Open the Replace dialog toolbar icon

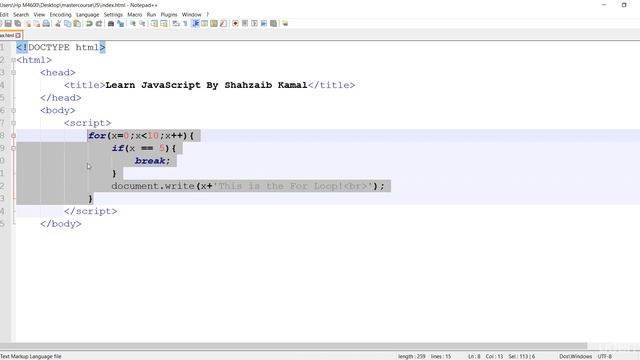click(120, 24)
